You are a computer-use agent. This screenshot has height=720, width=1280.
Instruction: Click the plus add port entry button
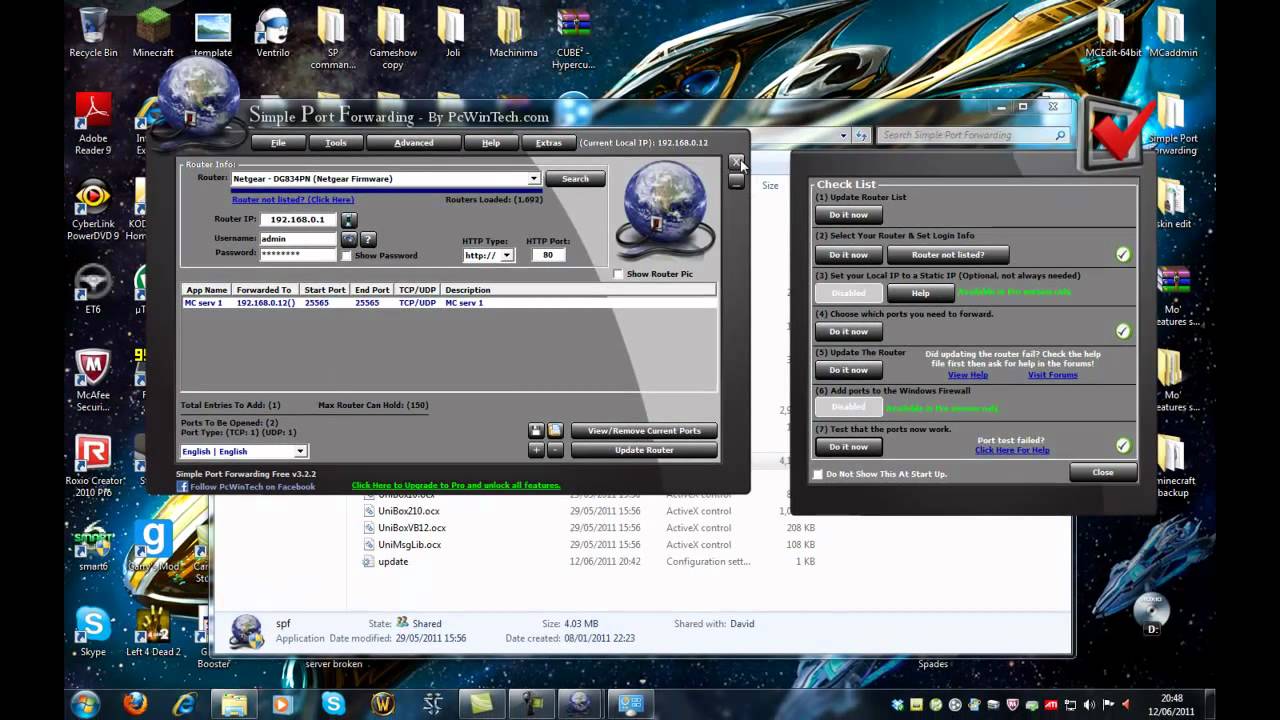pos(536,450)
